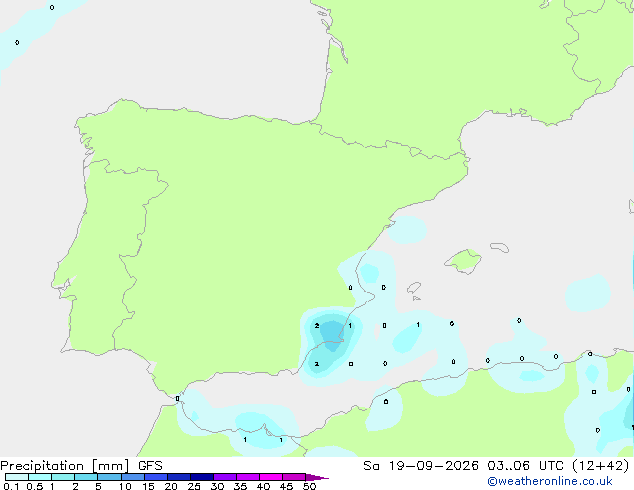Viewport: 634px width, 490px height.
Task: Choose the bright magenta 40 mm legend swatch
Action: [271, 477]
